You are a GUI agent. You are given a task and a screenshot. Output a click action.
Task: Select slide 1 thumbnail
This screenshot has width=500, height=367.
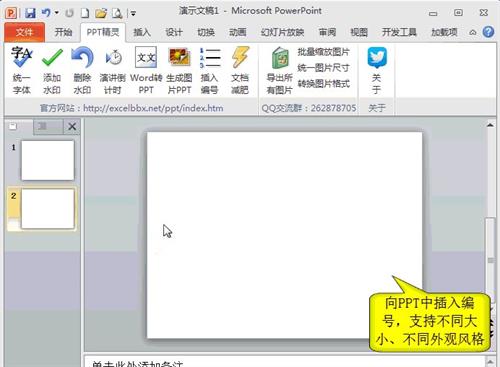tap(48, 160)
